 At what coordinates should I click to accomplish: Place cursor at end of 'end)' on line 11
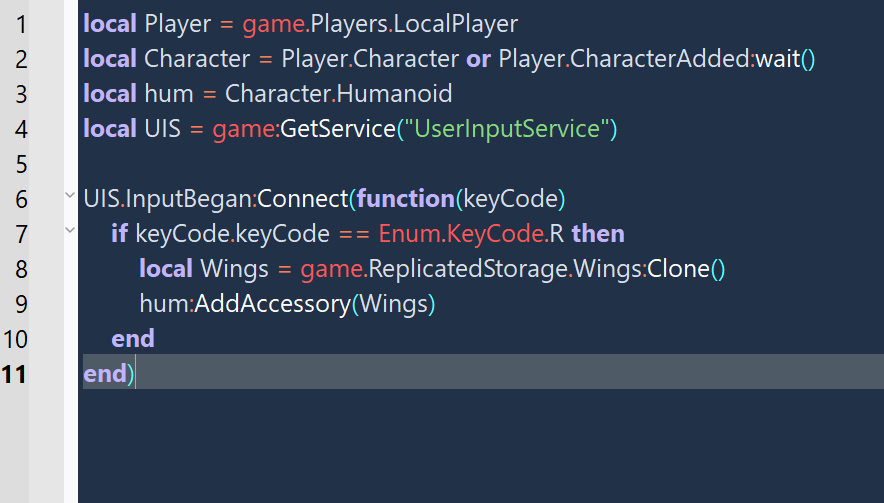click(x=135, y=373)
